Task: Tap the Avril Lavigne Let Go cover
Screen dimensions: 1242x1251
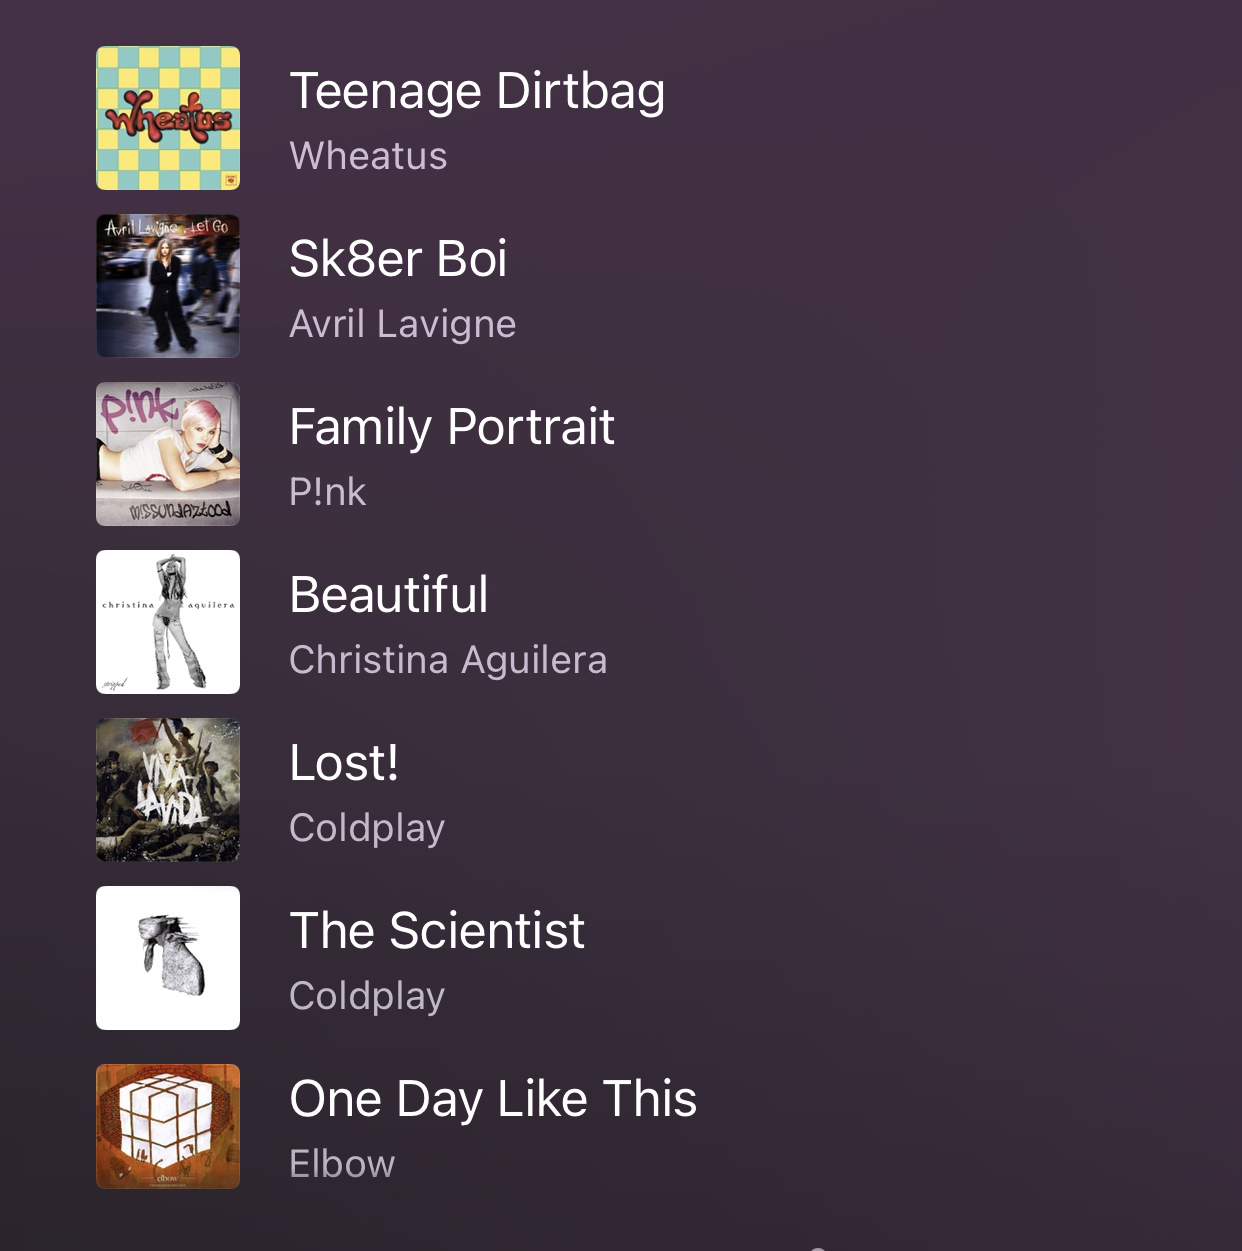Action: [x=168, y=286]
